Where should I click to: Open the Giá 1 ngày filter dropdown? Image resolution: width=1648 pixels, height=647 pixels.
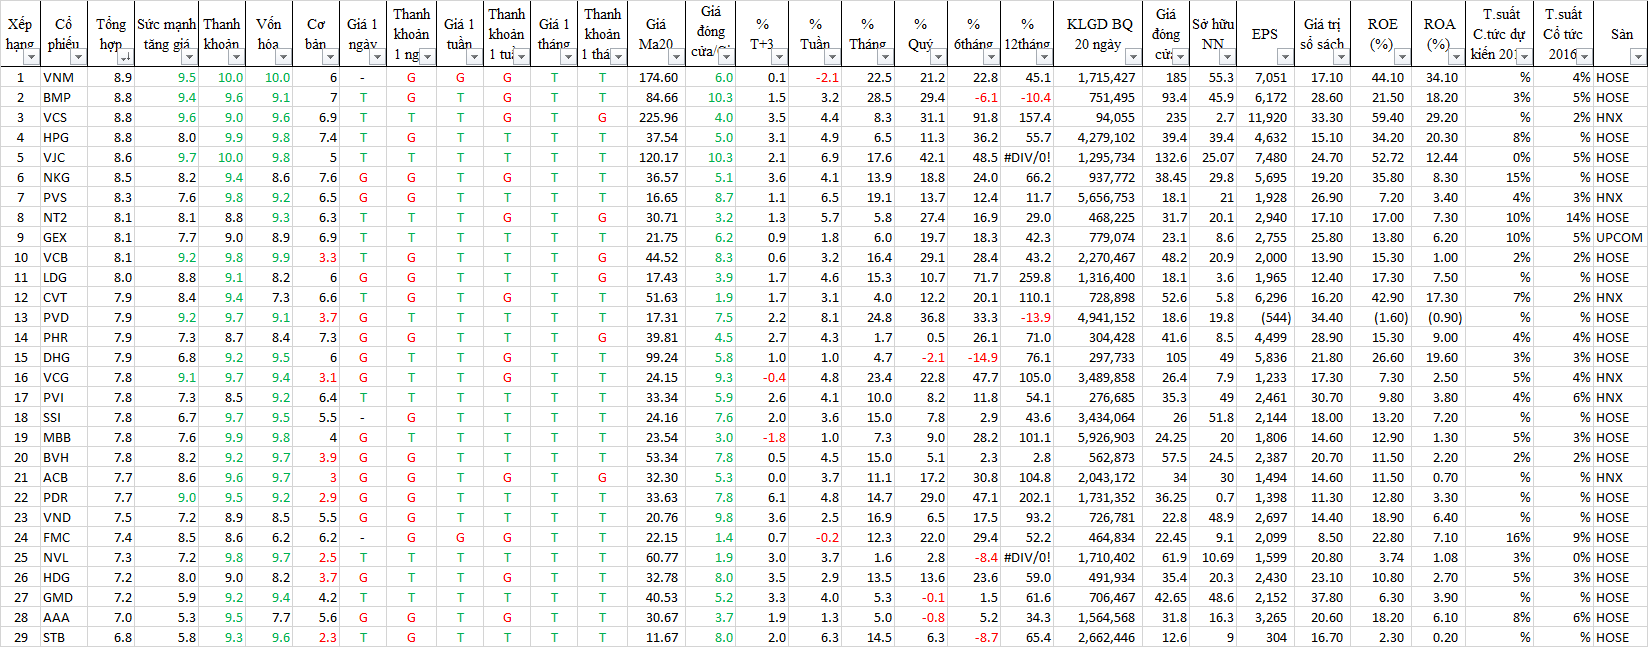point(378,57)
